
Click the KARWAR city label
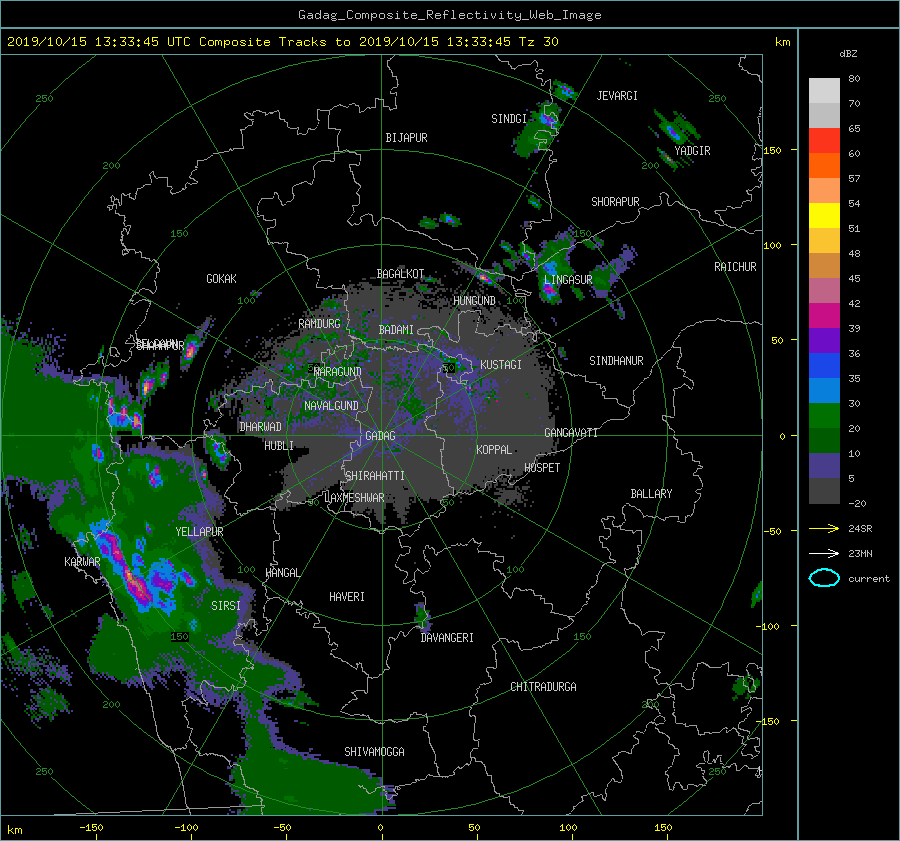pyautogui.click(x=82, y=562)
